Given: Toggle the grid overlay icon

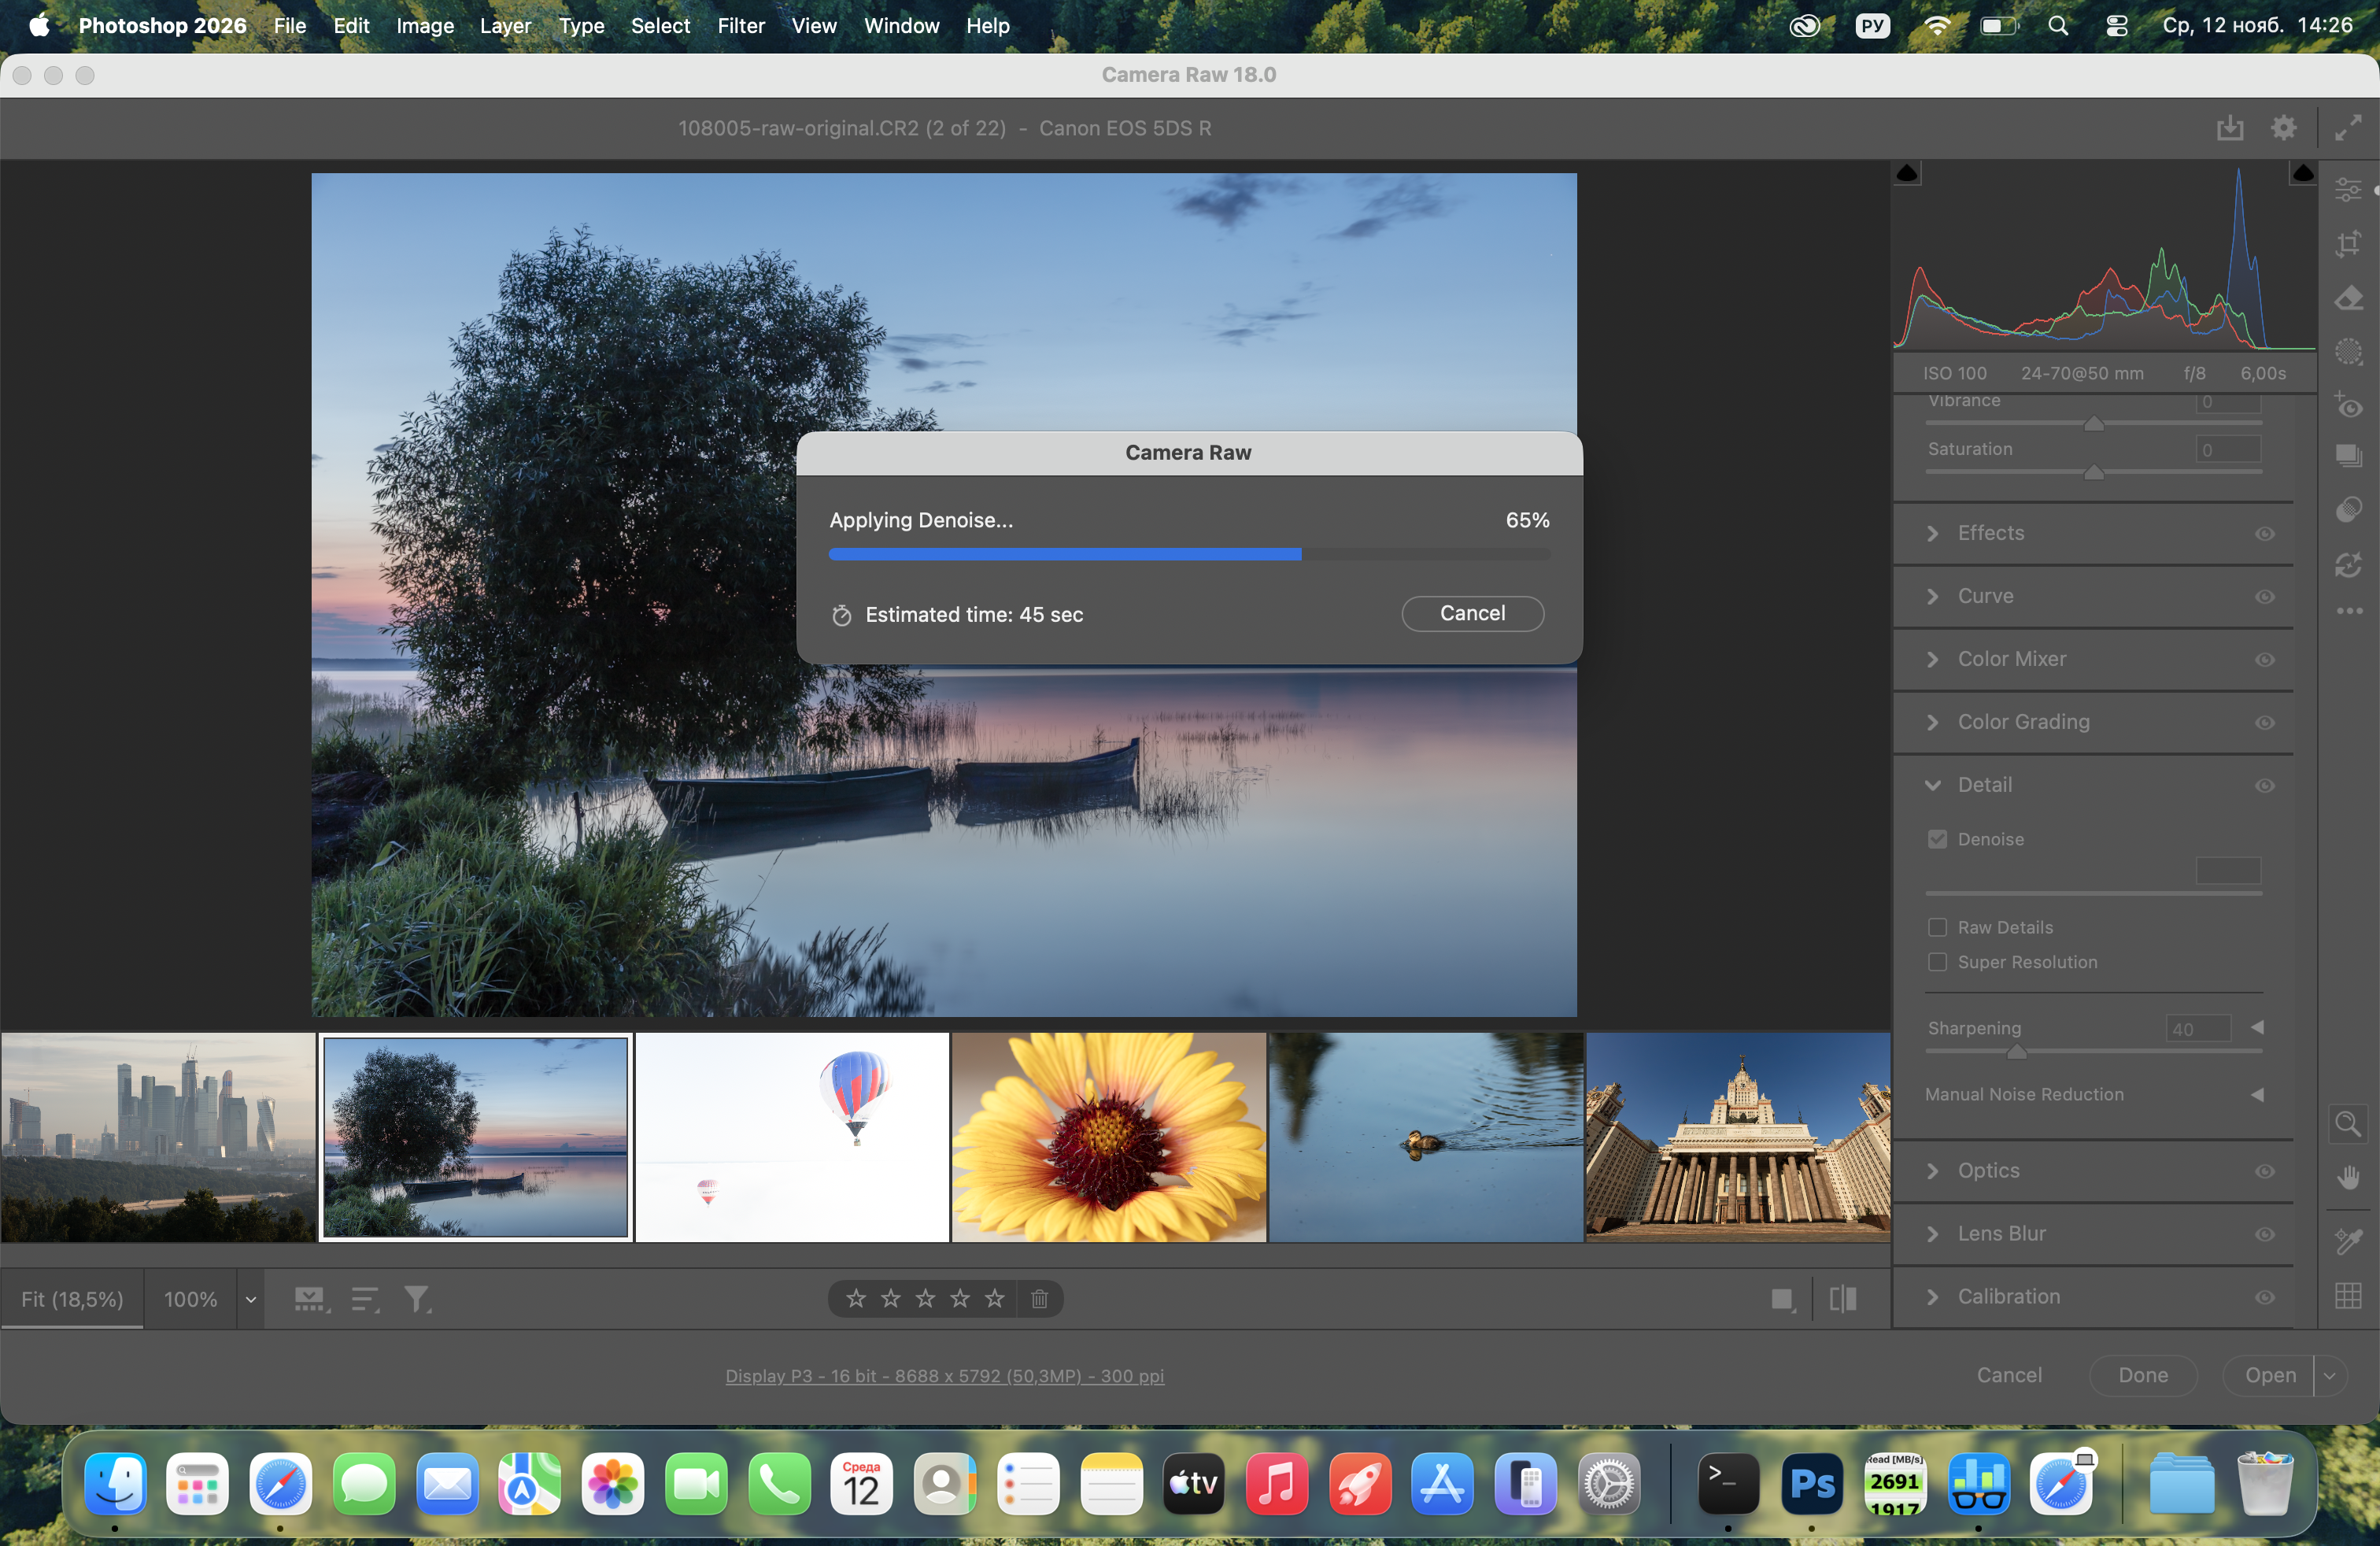Looking at the screenshot, I should (2348, 1296).
